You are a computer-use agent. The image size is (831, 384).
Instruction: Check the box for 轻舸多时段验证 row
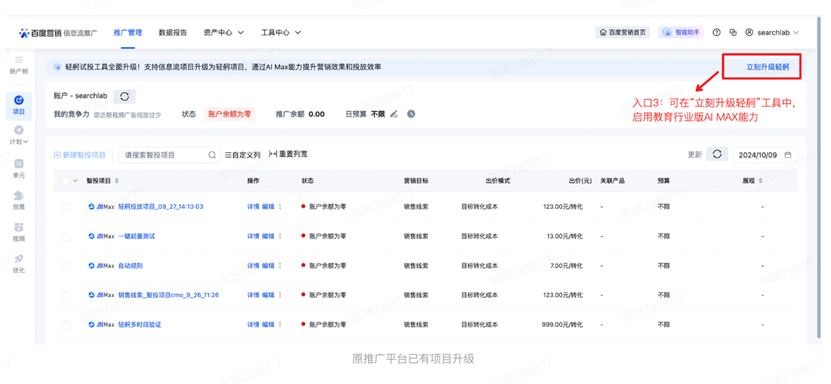point(66,325)
